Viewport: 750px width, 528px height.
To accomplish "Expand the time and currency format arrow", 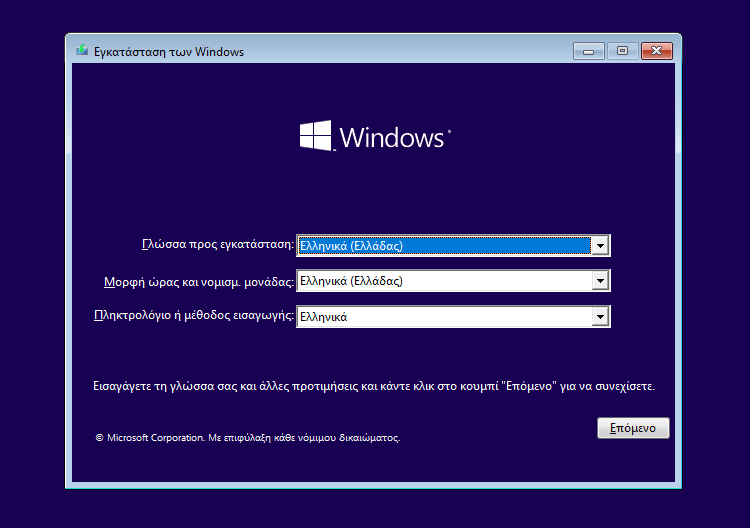I will tap(600, 281).
